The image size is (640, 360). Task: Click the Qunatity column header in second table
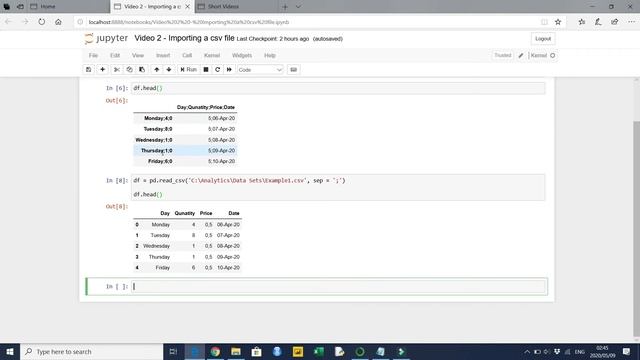184,213
